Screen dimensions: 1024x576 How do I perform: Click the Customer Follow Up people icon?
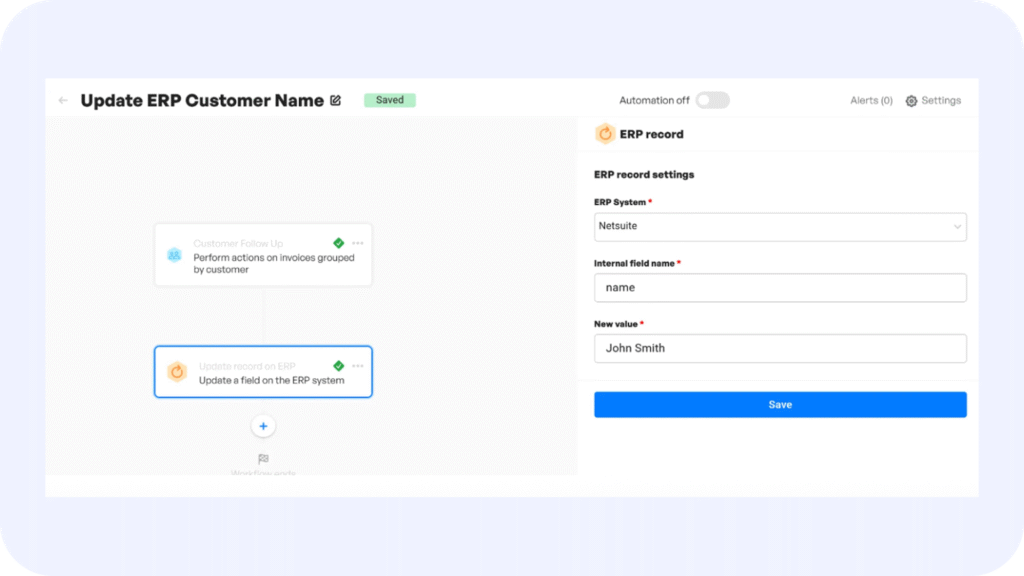(175, 255)
